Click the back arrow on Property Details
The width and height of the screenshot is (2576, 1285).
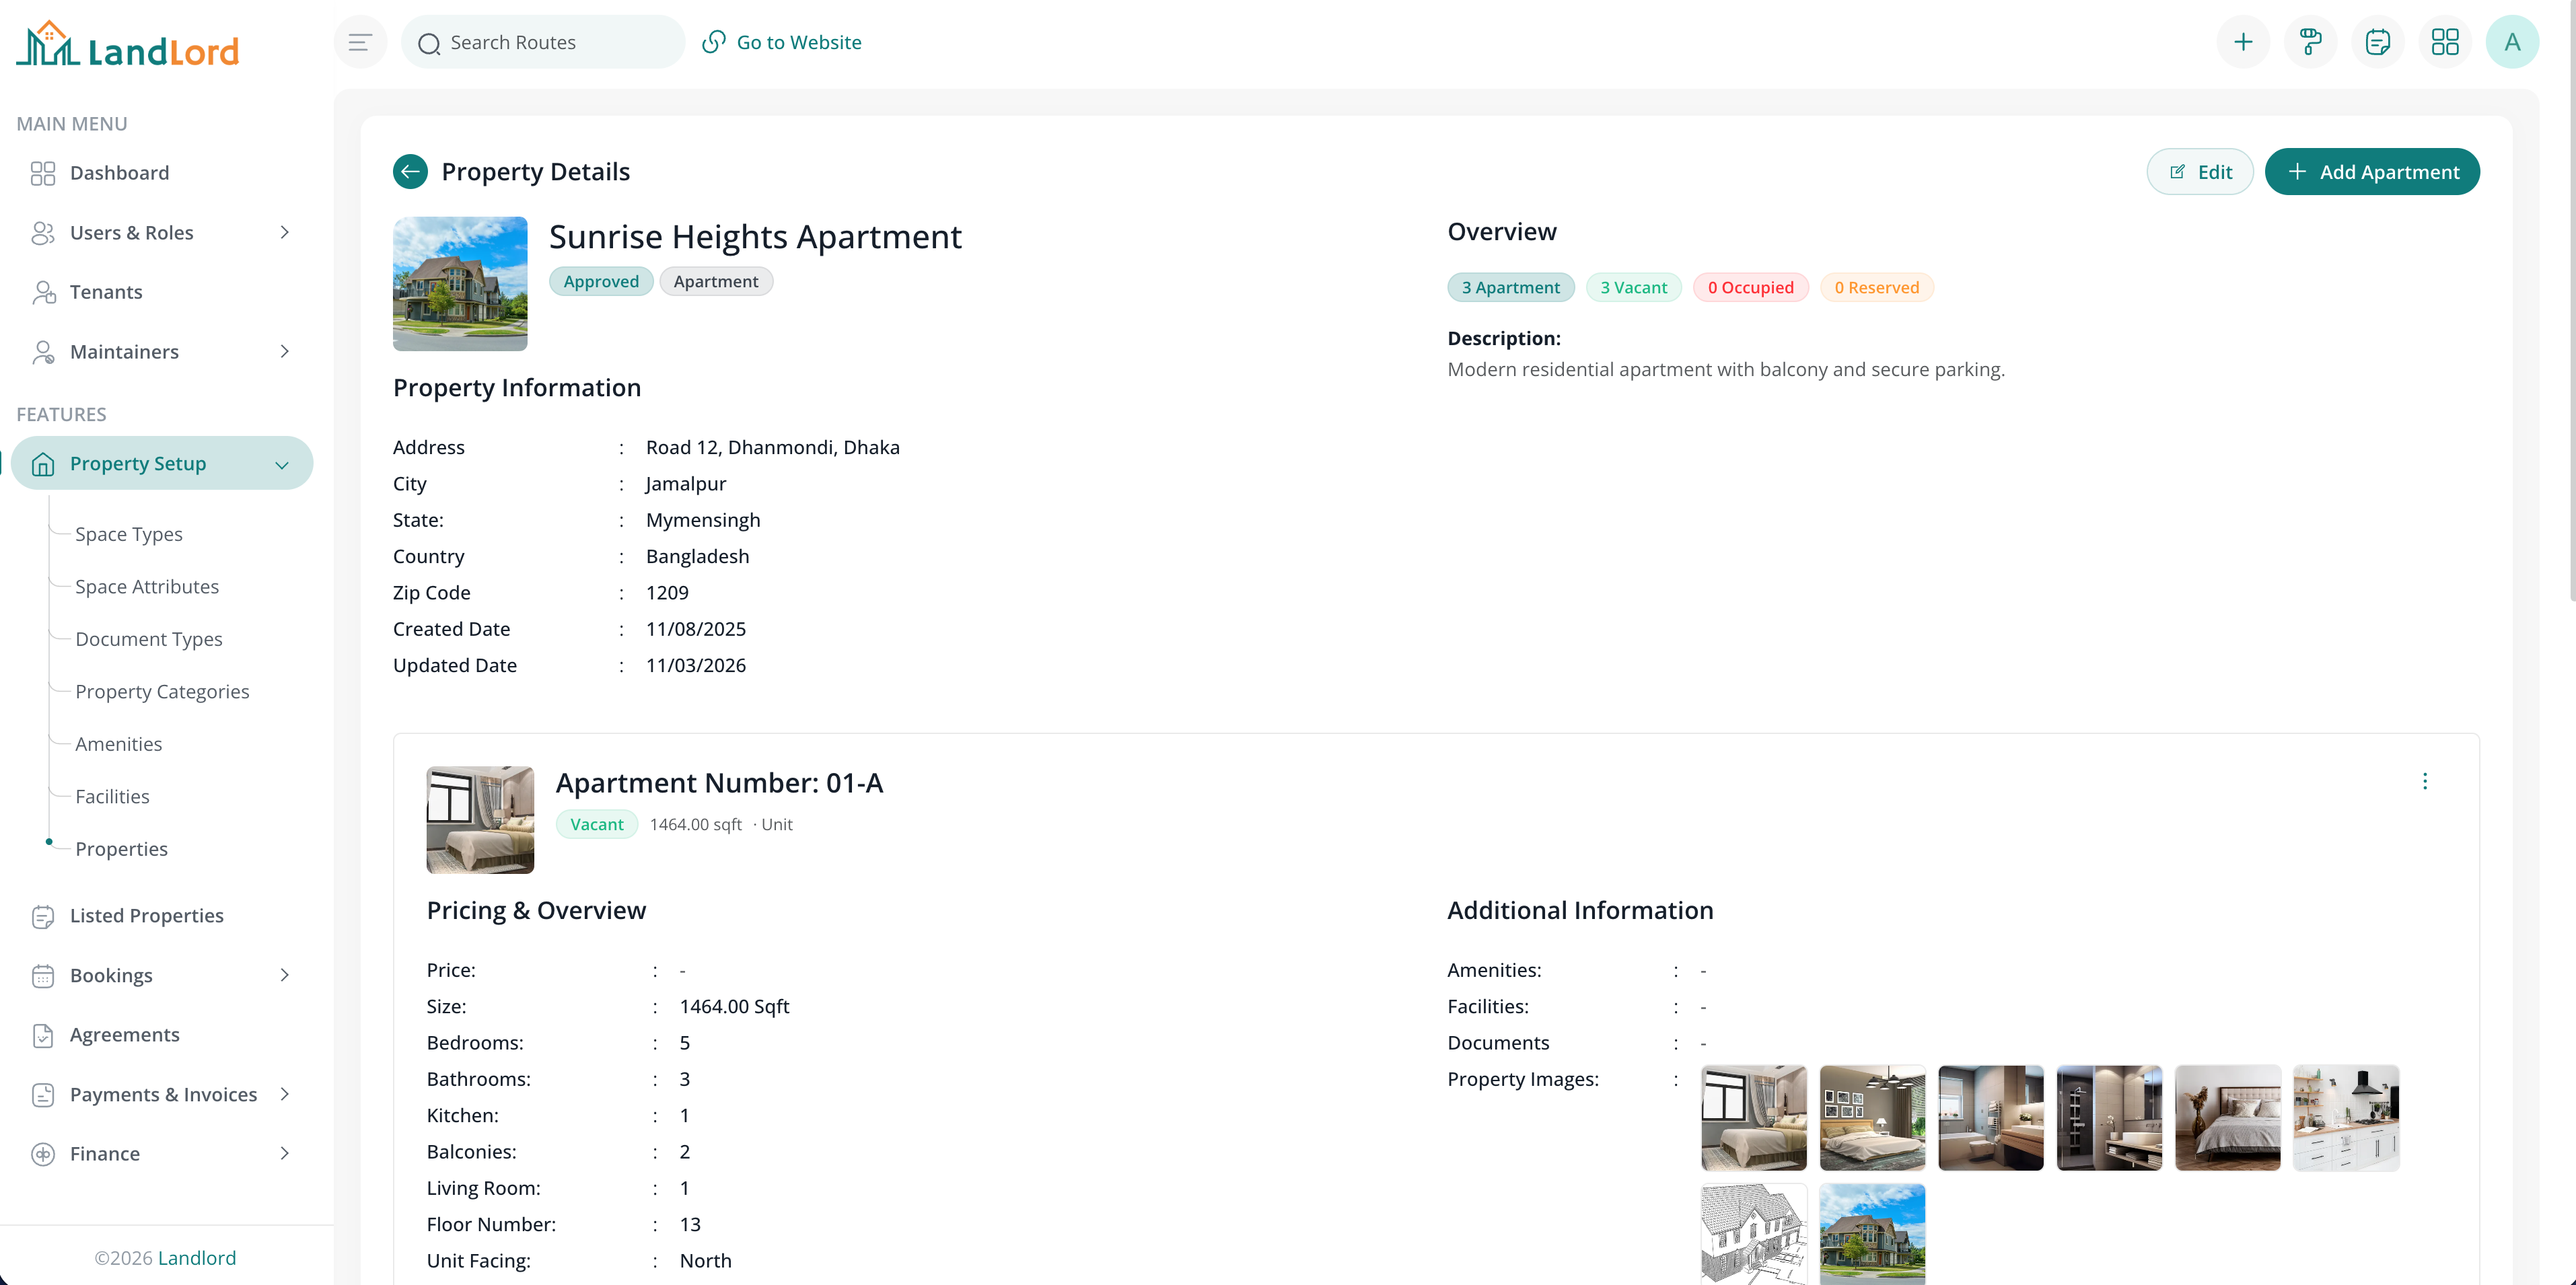click(410, 171)
